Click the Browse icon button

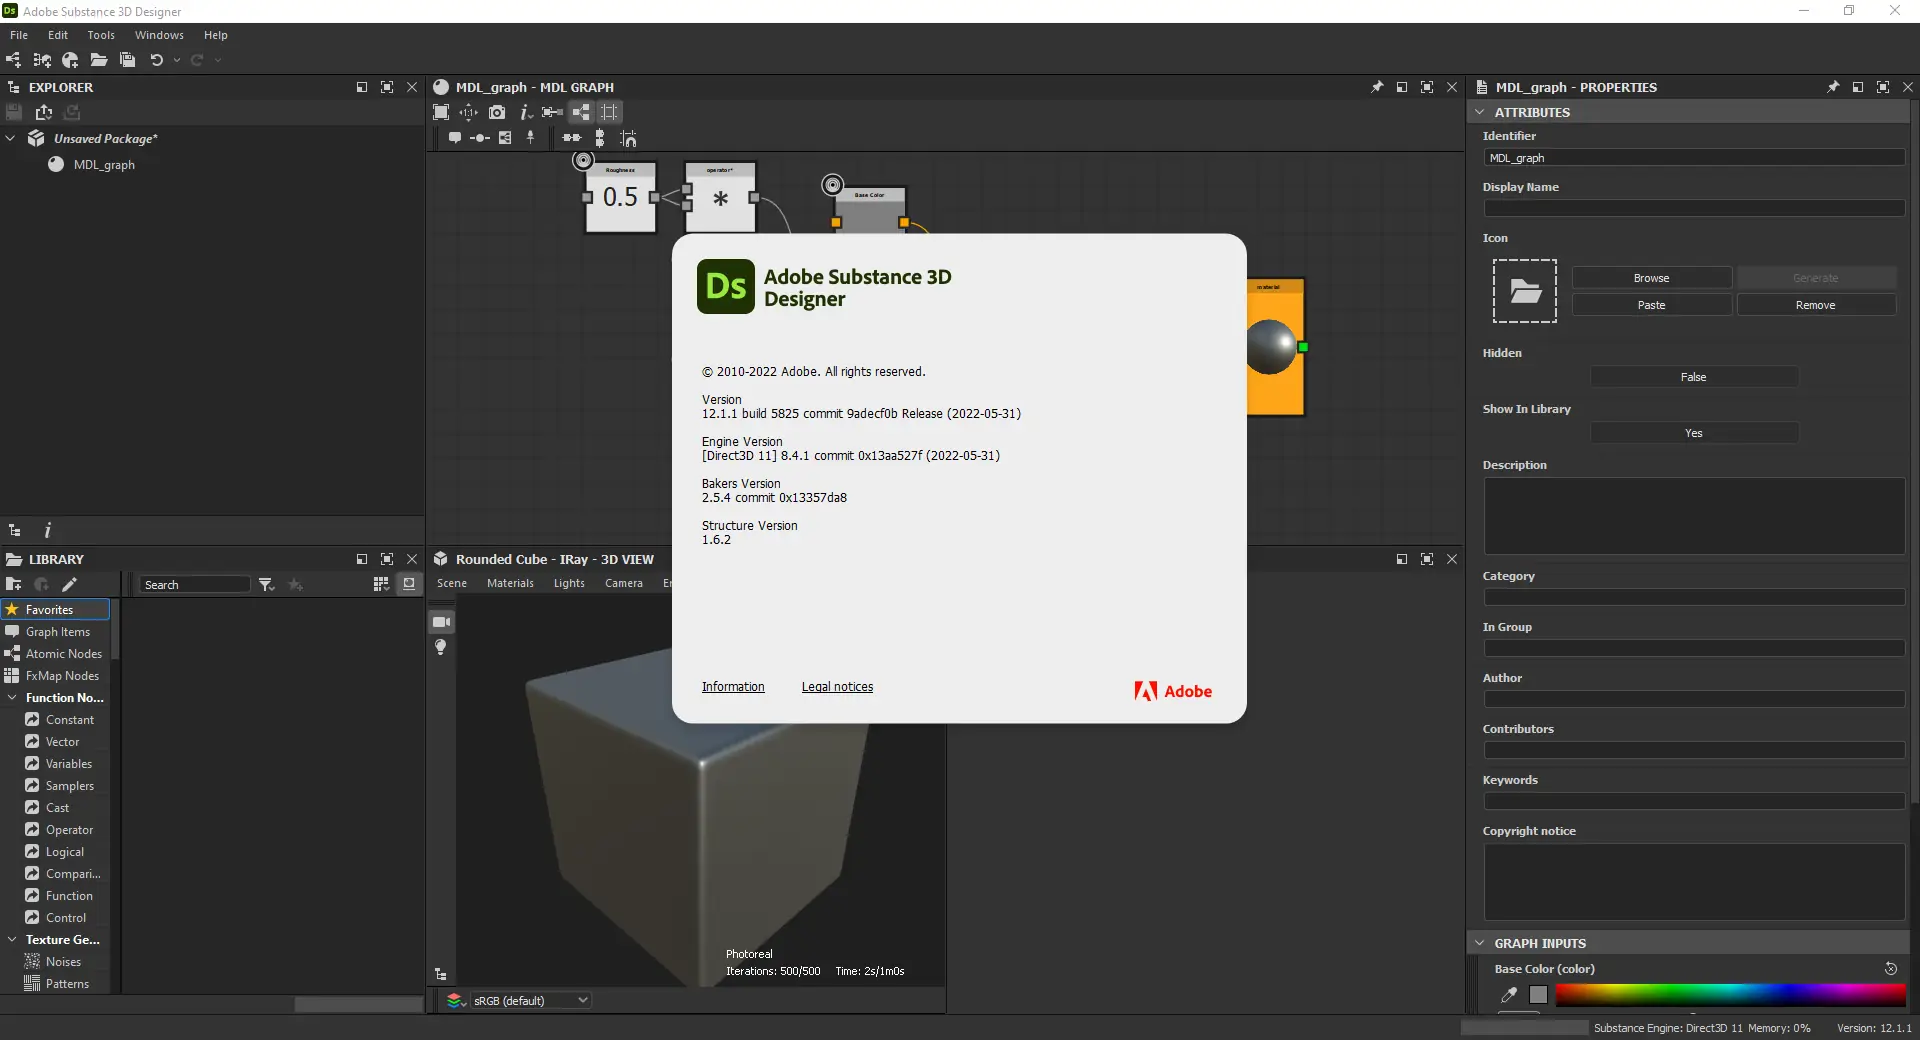[1652, 278]
